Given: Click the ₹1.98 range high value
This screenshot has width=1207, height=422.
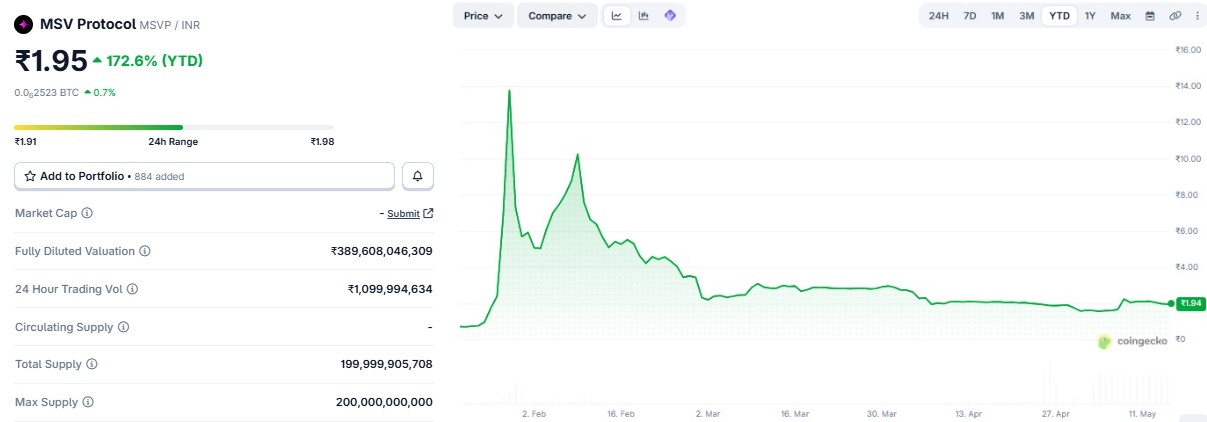Looking at the screenshot, I should coord(322,142).
